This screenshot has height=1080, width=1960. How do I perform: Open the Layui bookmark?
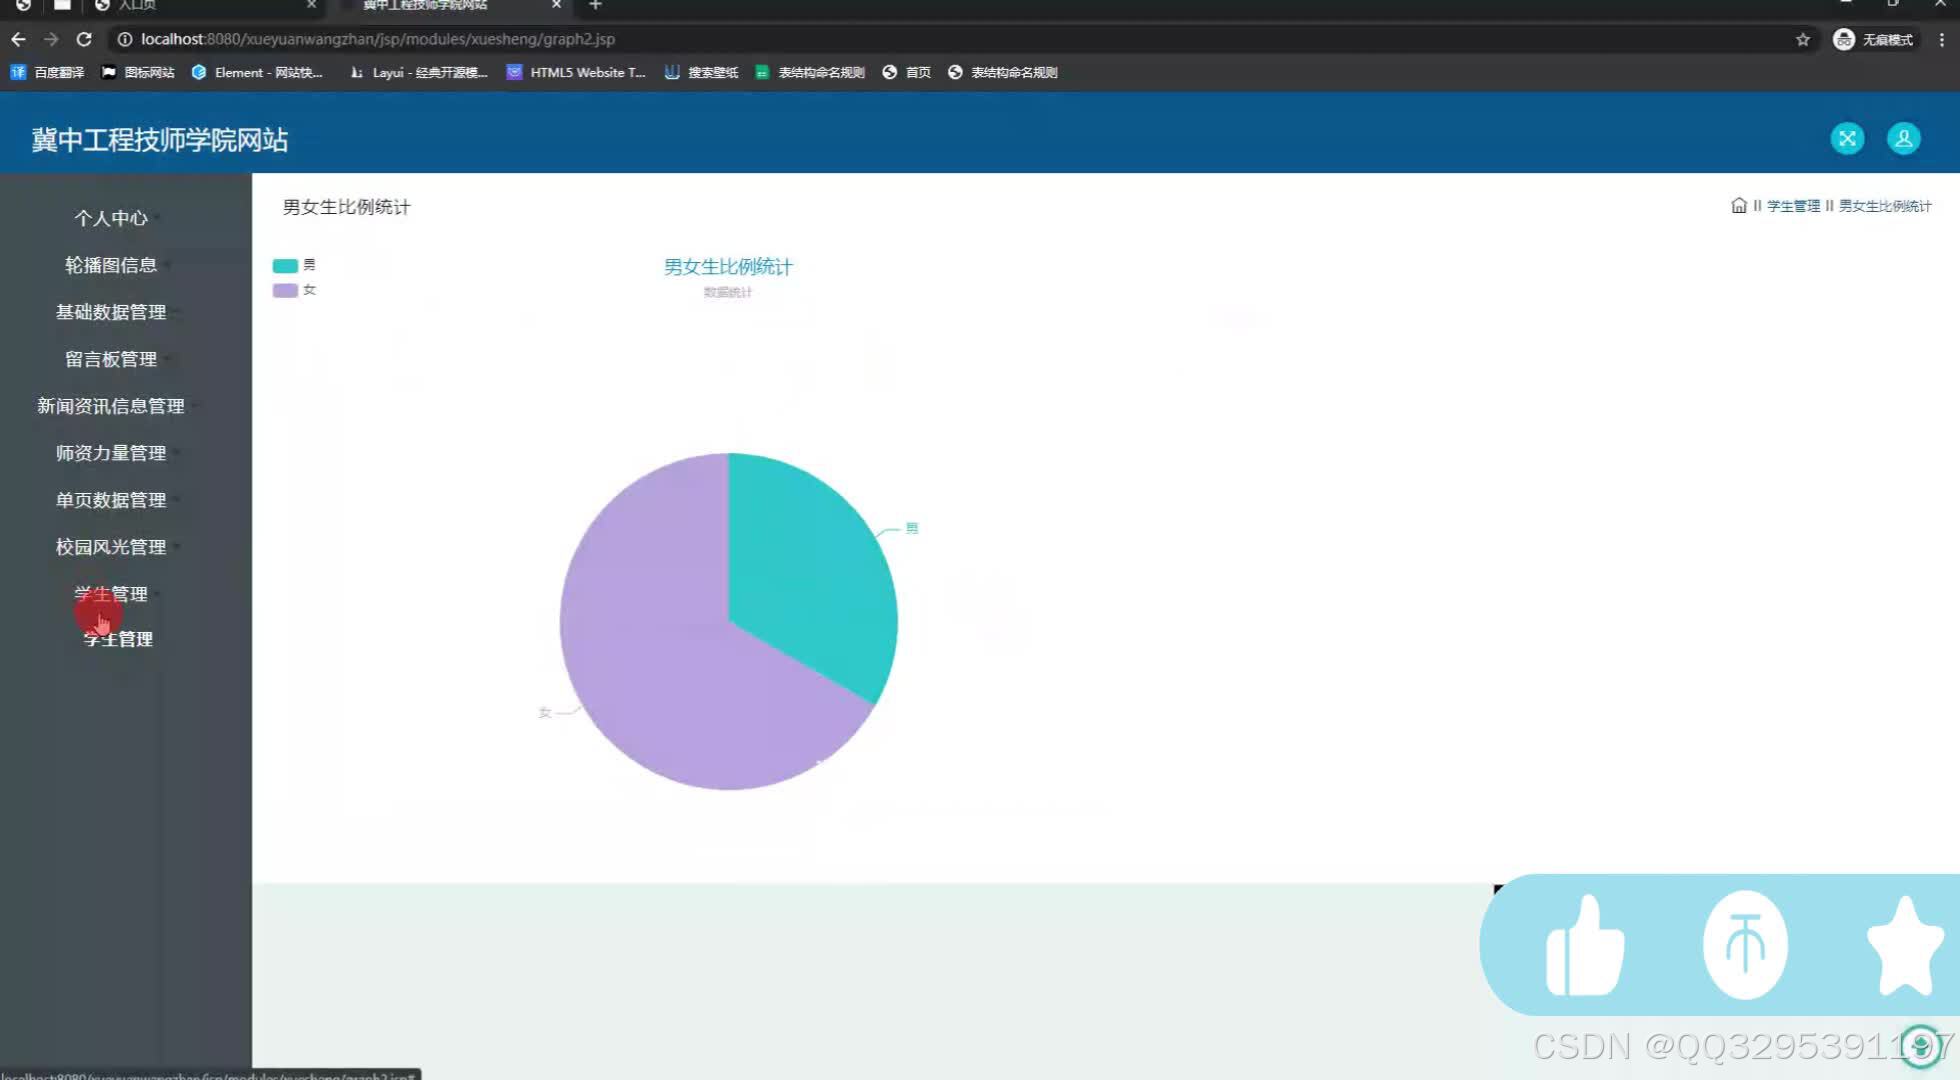(418, 72)
